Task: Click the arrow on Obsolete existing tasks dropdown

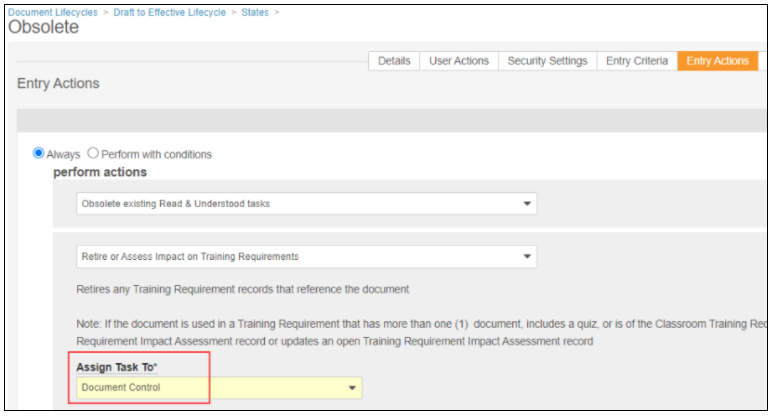Action: [527, 204]
